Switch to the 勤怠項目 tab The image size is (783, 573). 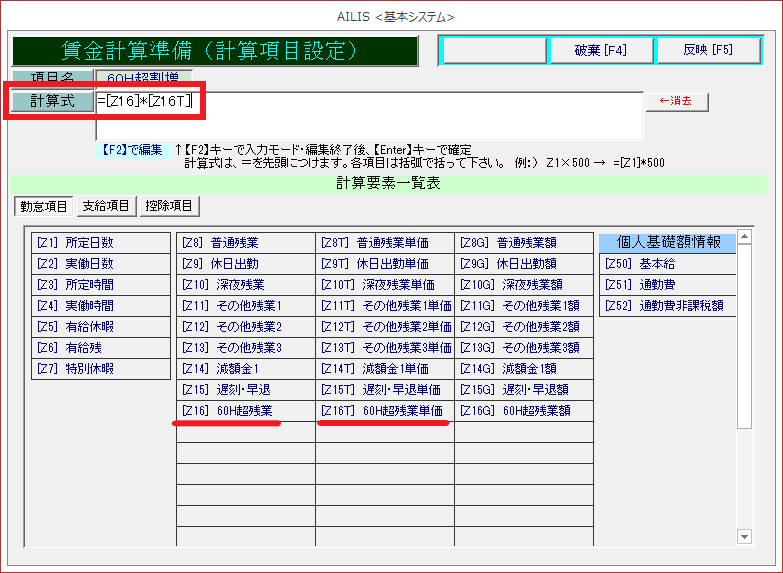[44, 206]
